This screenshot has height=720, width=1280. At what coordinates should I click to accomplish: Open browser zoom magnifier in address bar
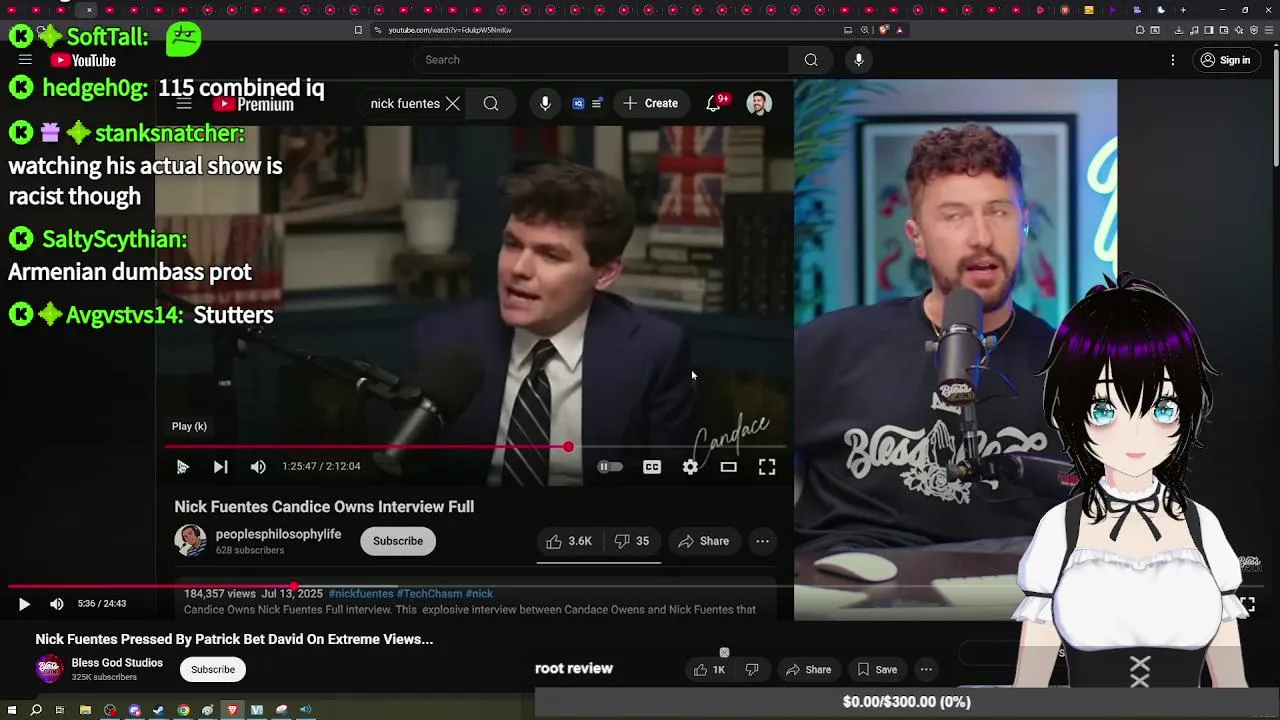point(865,30)
